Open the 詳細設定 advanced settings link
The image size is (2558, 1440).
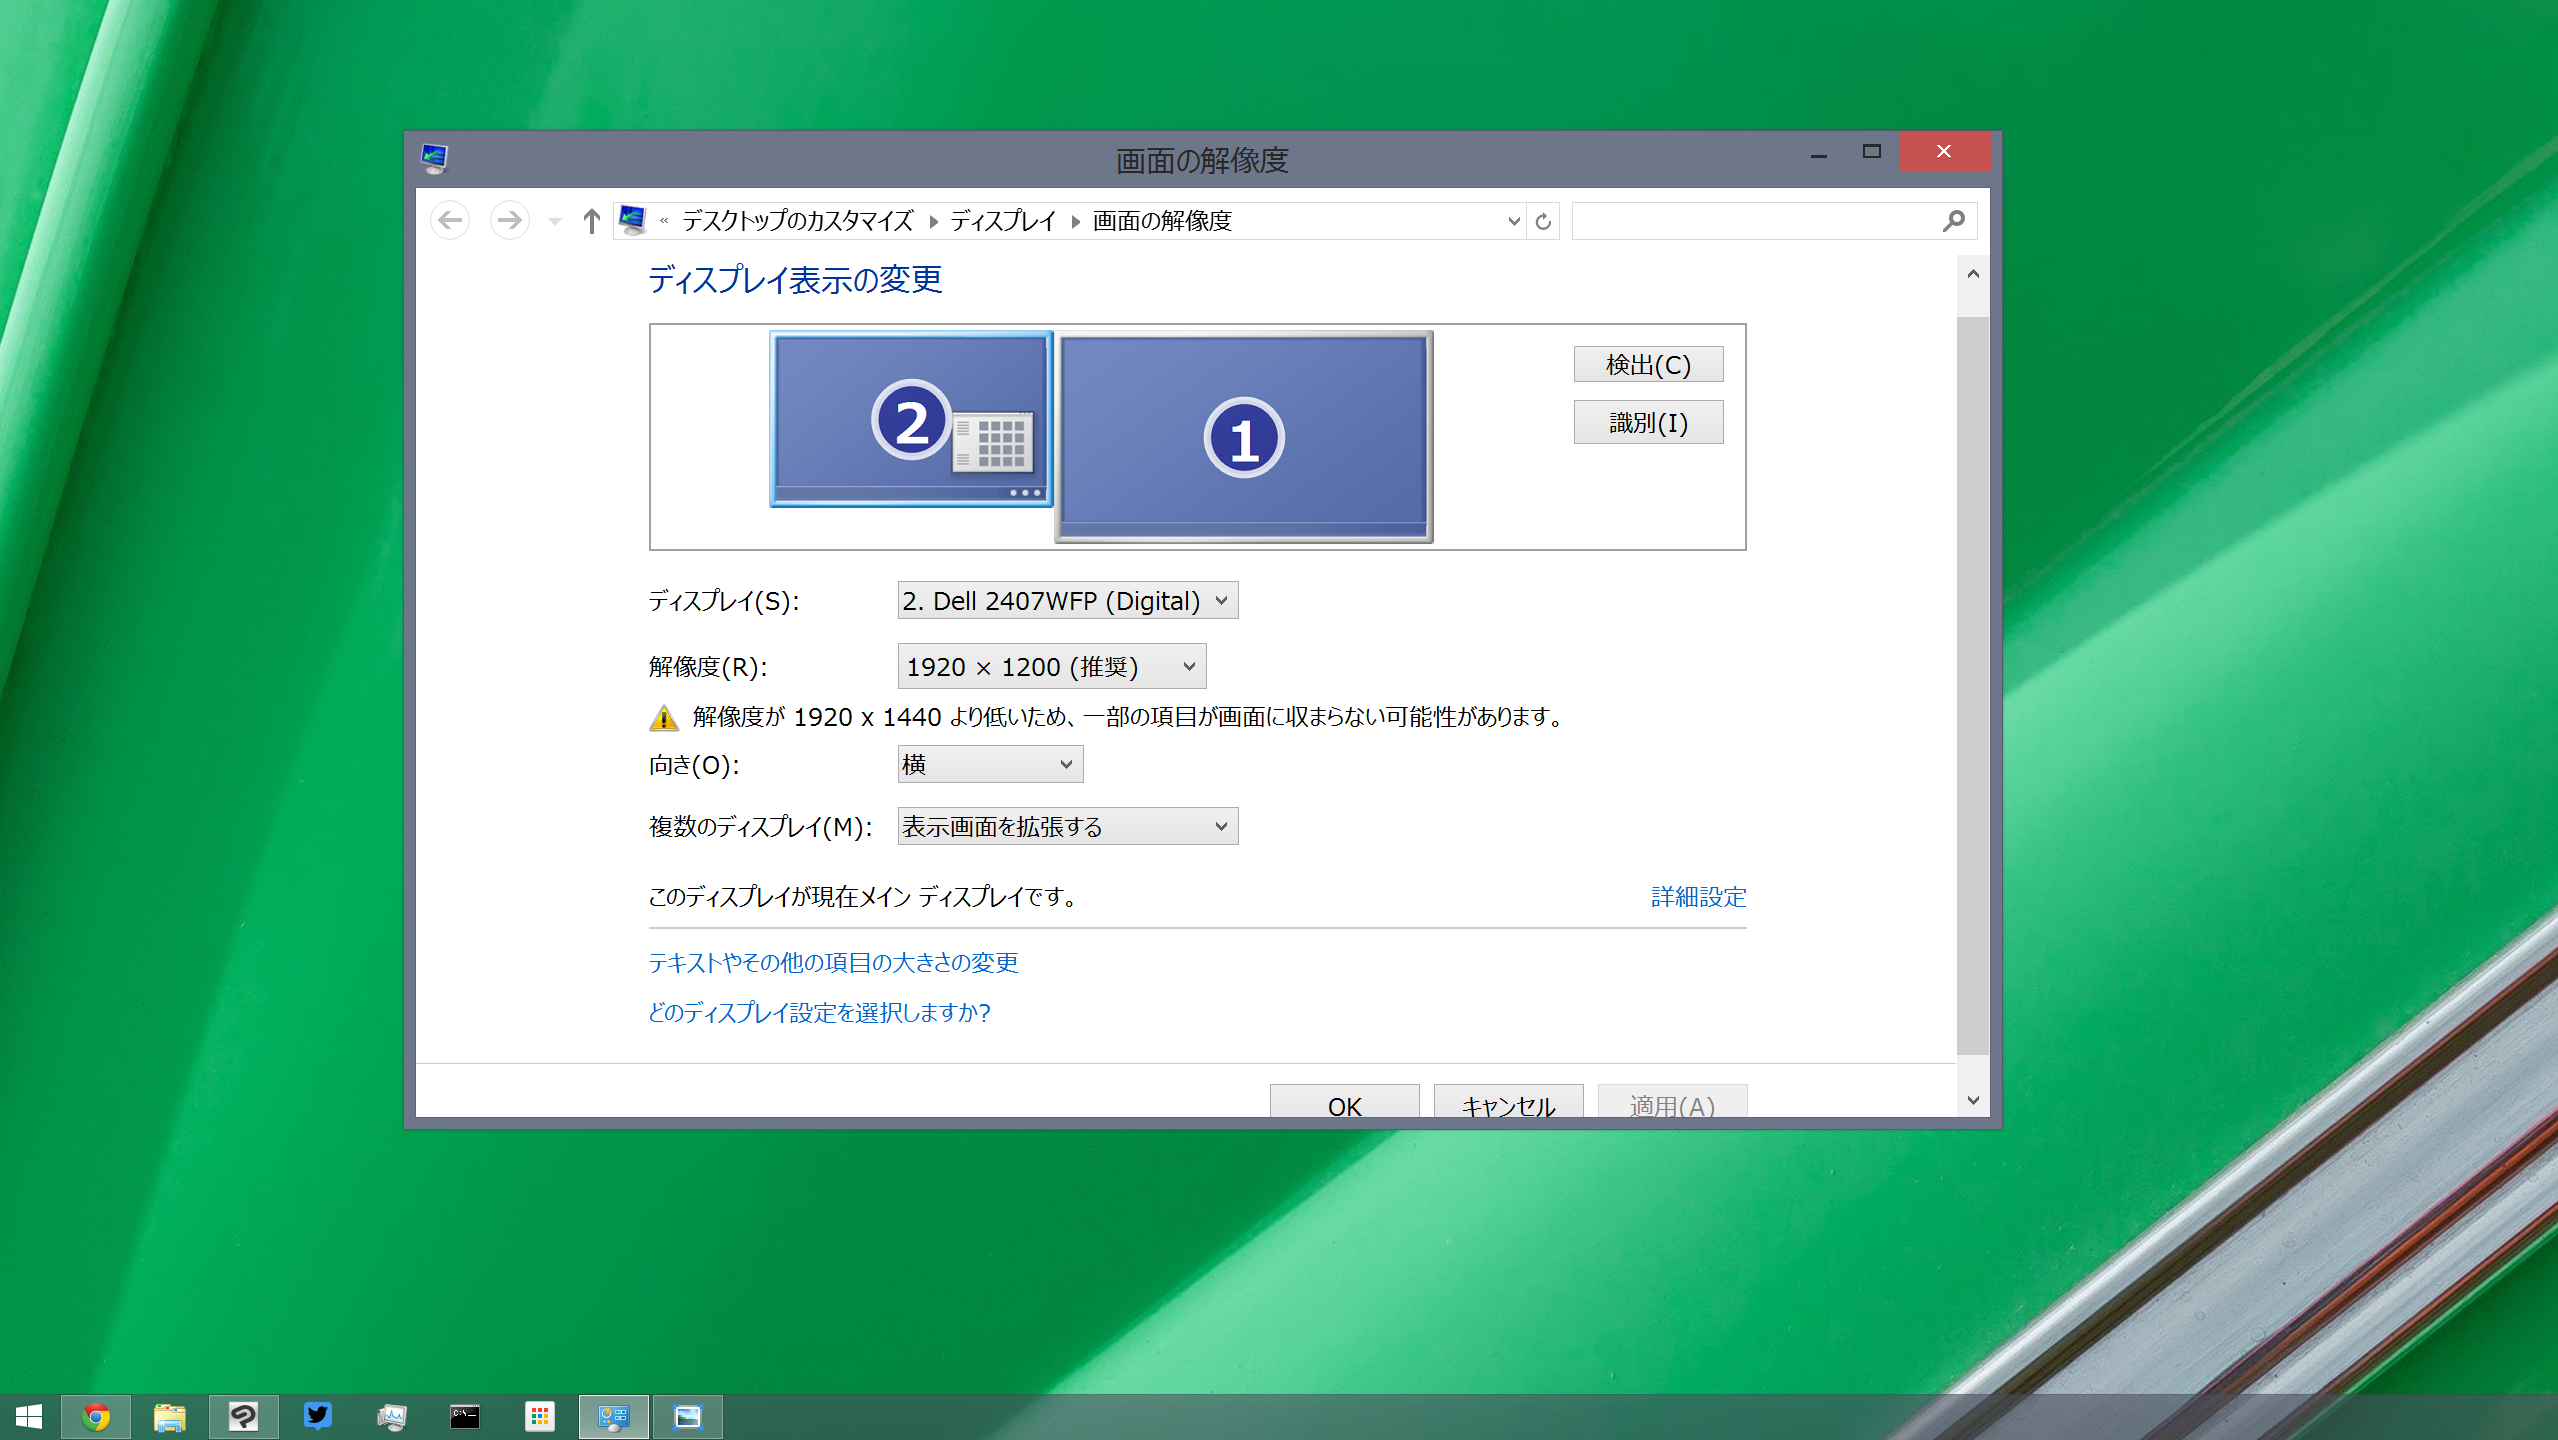click(x=1697, y=896)
